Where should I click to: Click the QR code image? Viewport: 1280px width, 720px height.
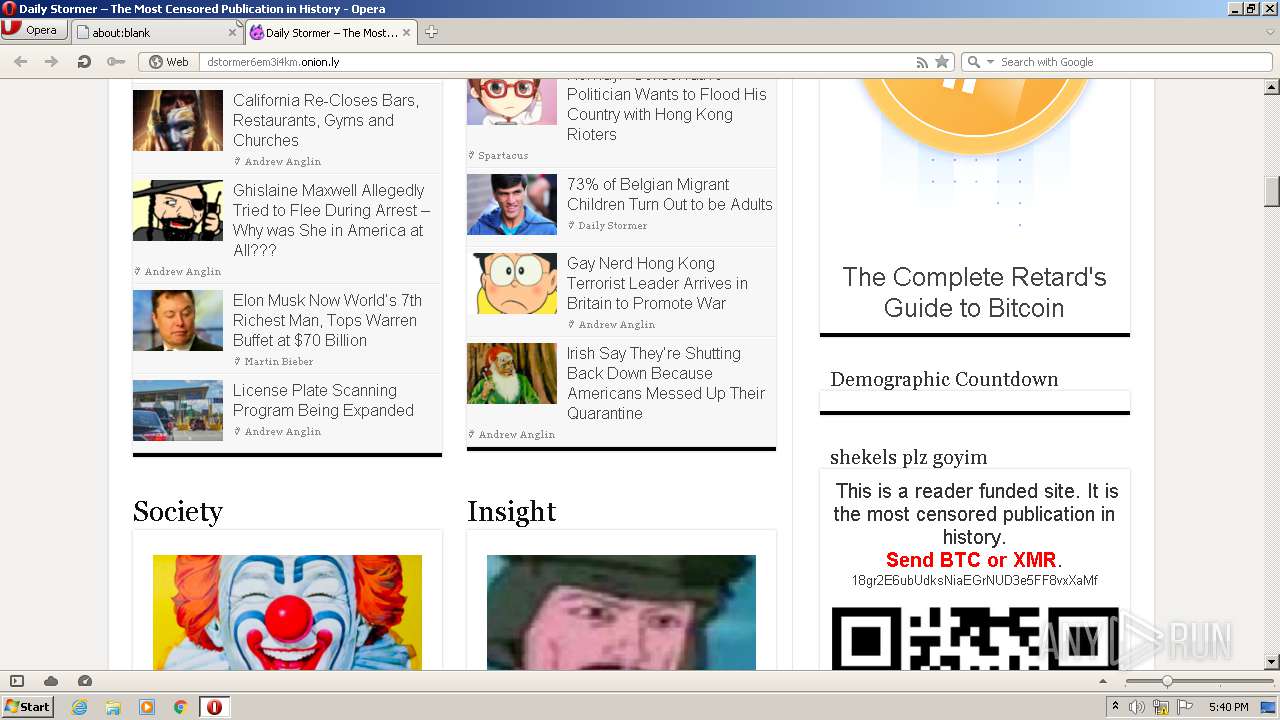point(975,638)
